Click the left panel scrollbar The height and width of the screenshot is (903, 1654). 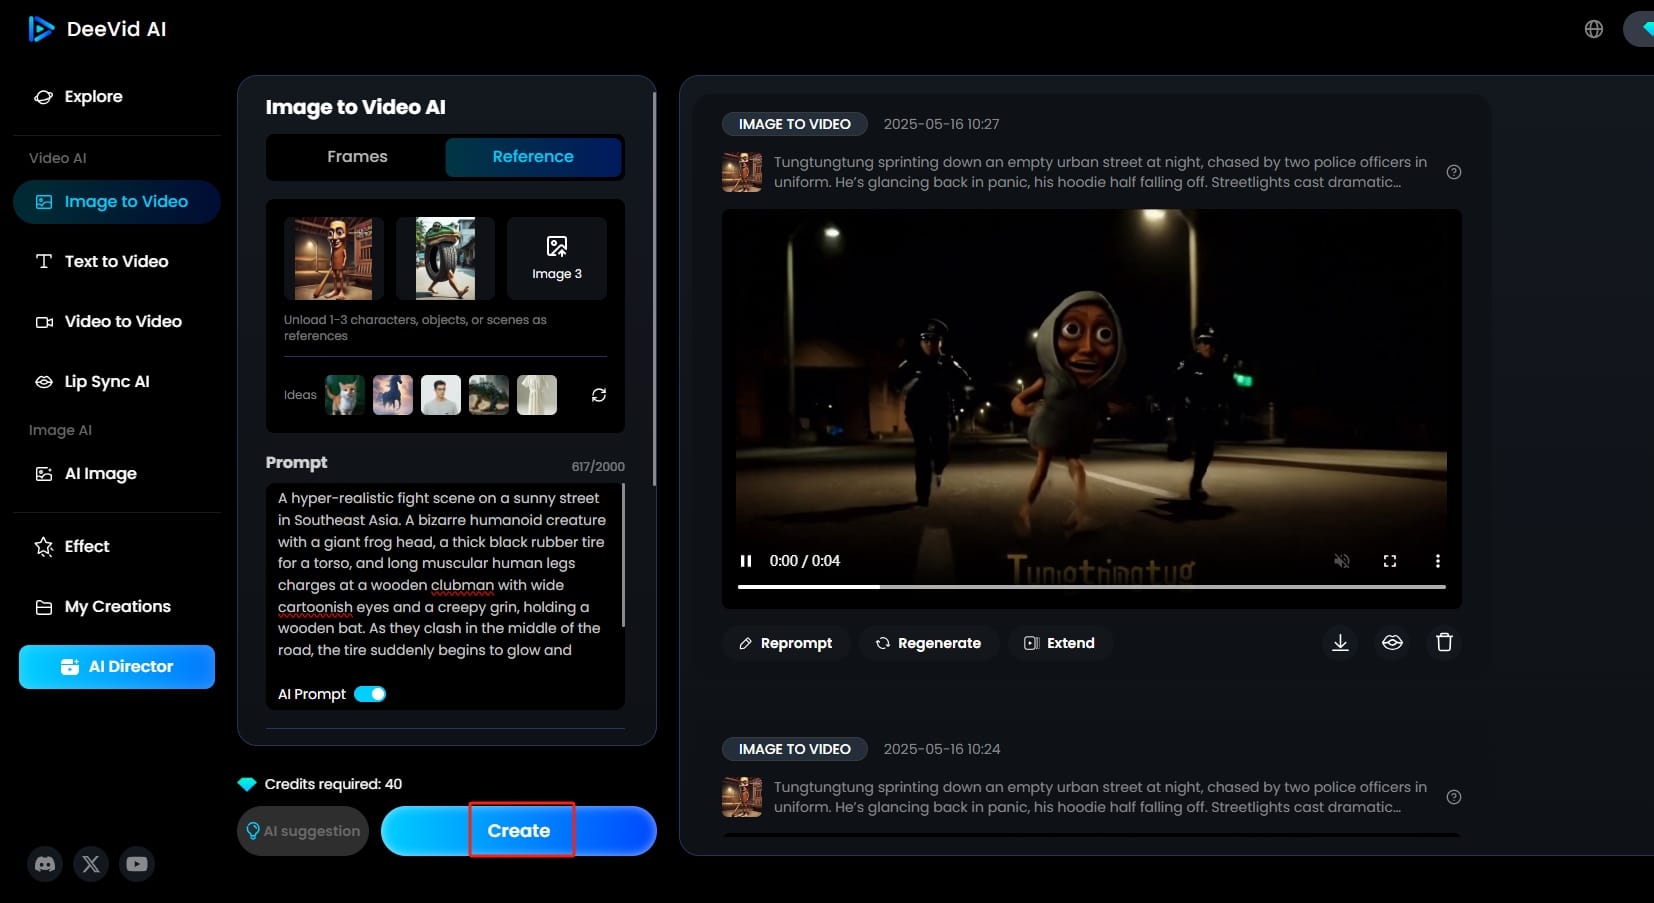[654, 290]
